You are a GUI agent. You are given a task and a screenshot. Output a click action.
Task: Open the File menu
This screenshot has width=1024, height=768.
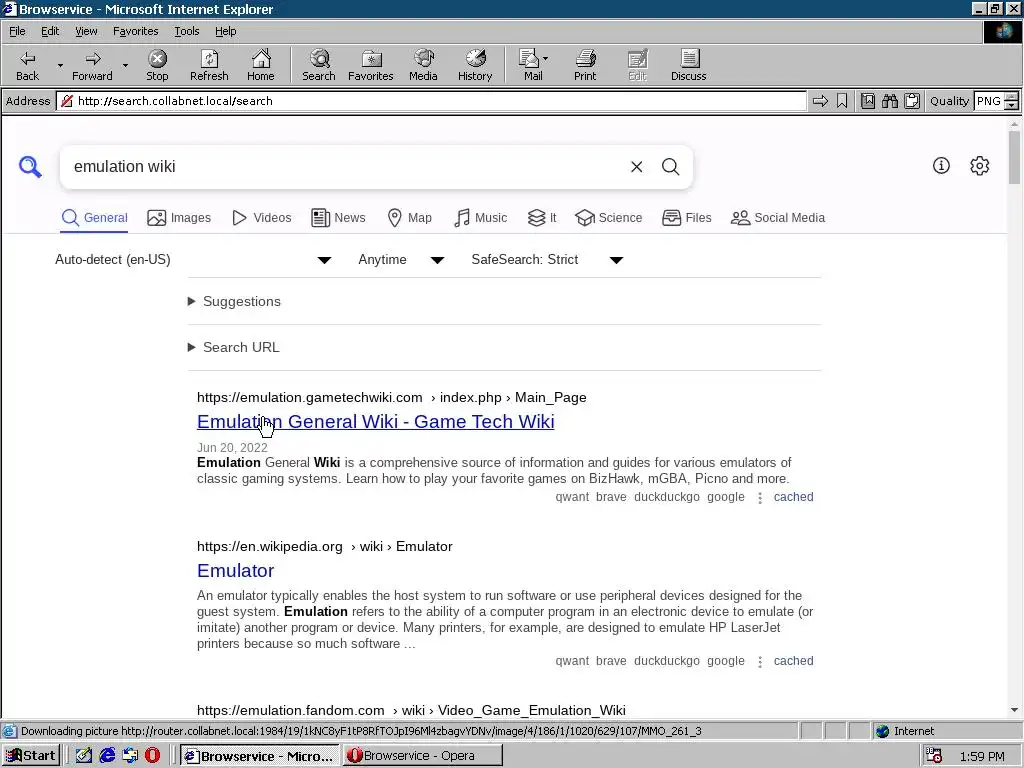click(x=17, y=31)
